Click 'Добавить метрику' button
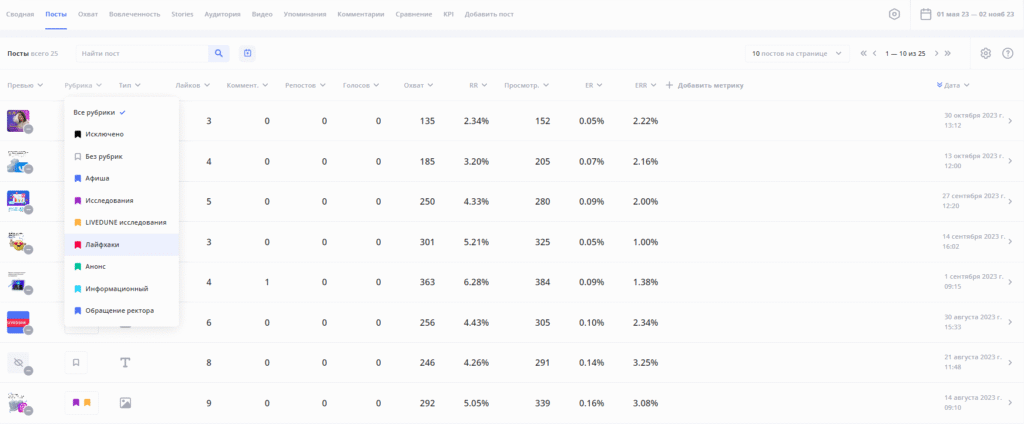Image resolution: width=1024 pixels, height=424 pixels. 705,85
